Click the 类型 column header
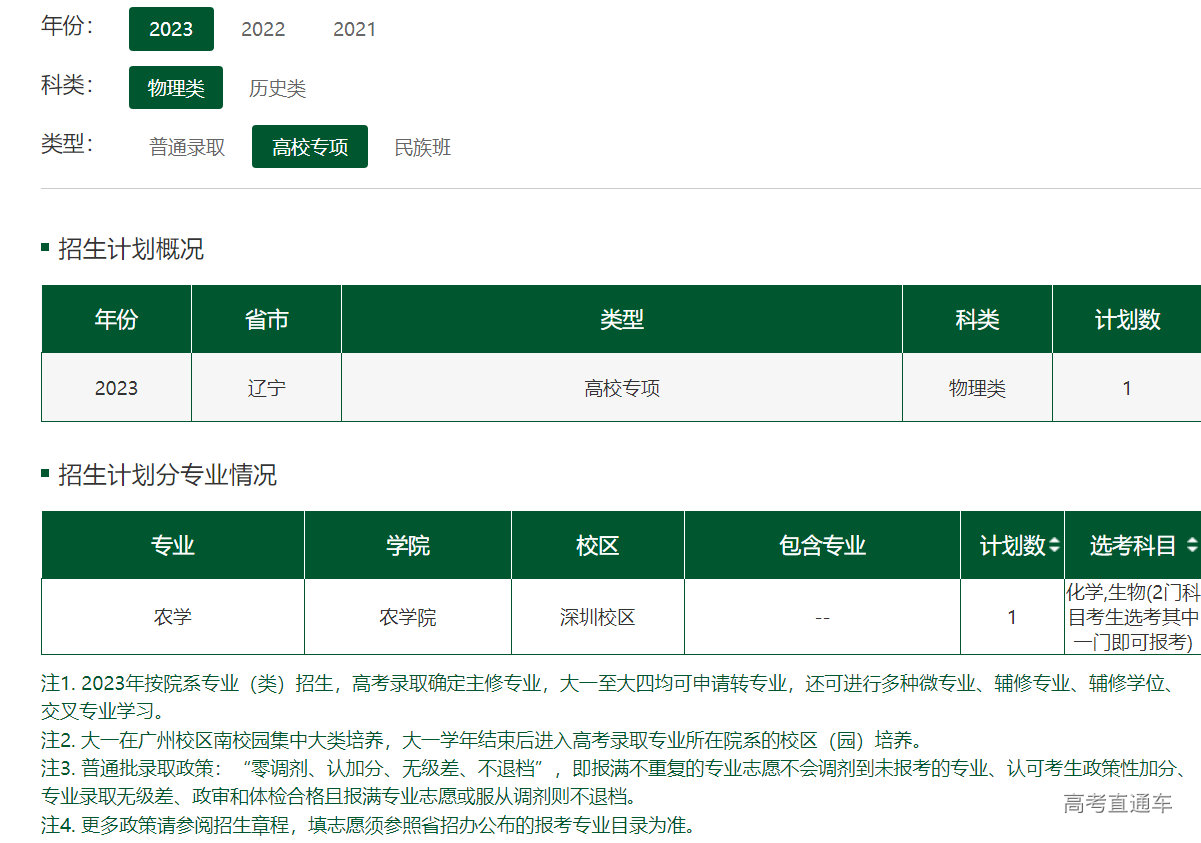 [x=621, y=318]
